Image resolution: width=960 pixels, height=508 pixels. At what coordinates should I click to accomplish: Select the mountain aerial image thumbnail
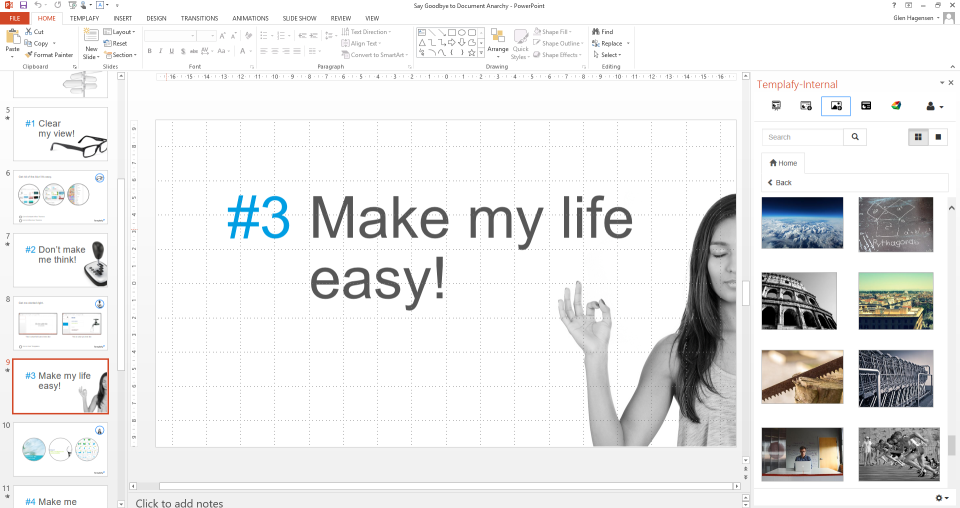click(802, 223)
